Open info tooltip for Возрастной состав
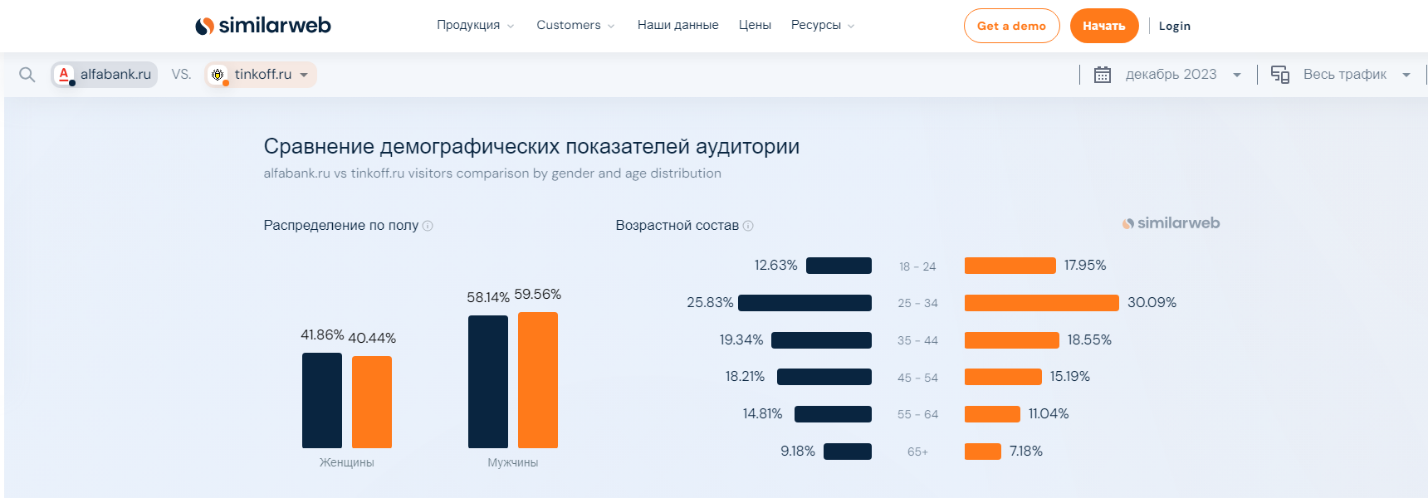Screen dimensions: 1428x498 coord(748,226)
